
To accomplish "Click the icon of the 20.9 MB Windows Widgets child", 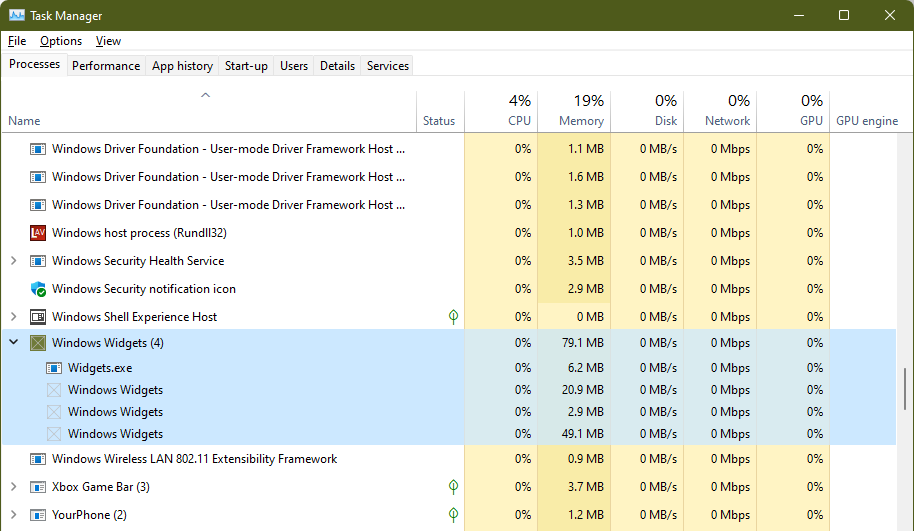I will click(54, 390).
